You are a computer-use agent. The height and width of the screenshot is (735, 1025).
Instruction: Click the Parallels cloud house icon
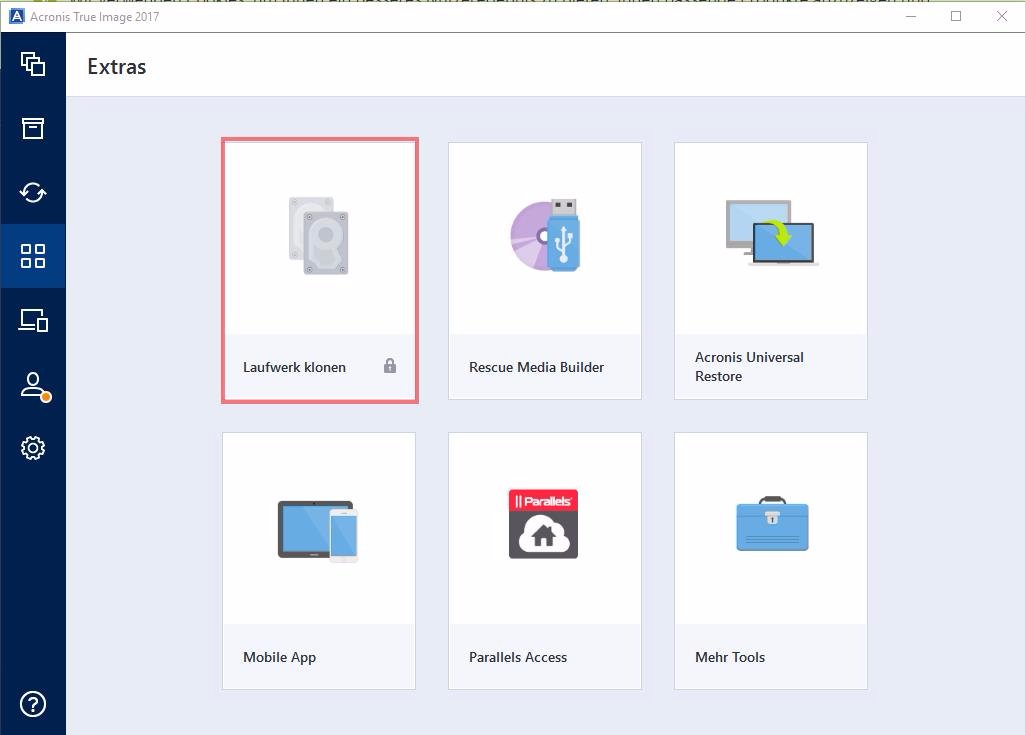(543, 524)
